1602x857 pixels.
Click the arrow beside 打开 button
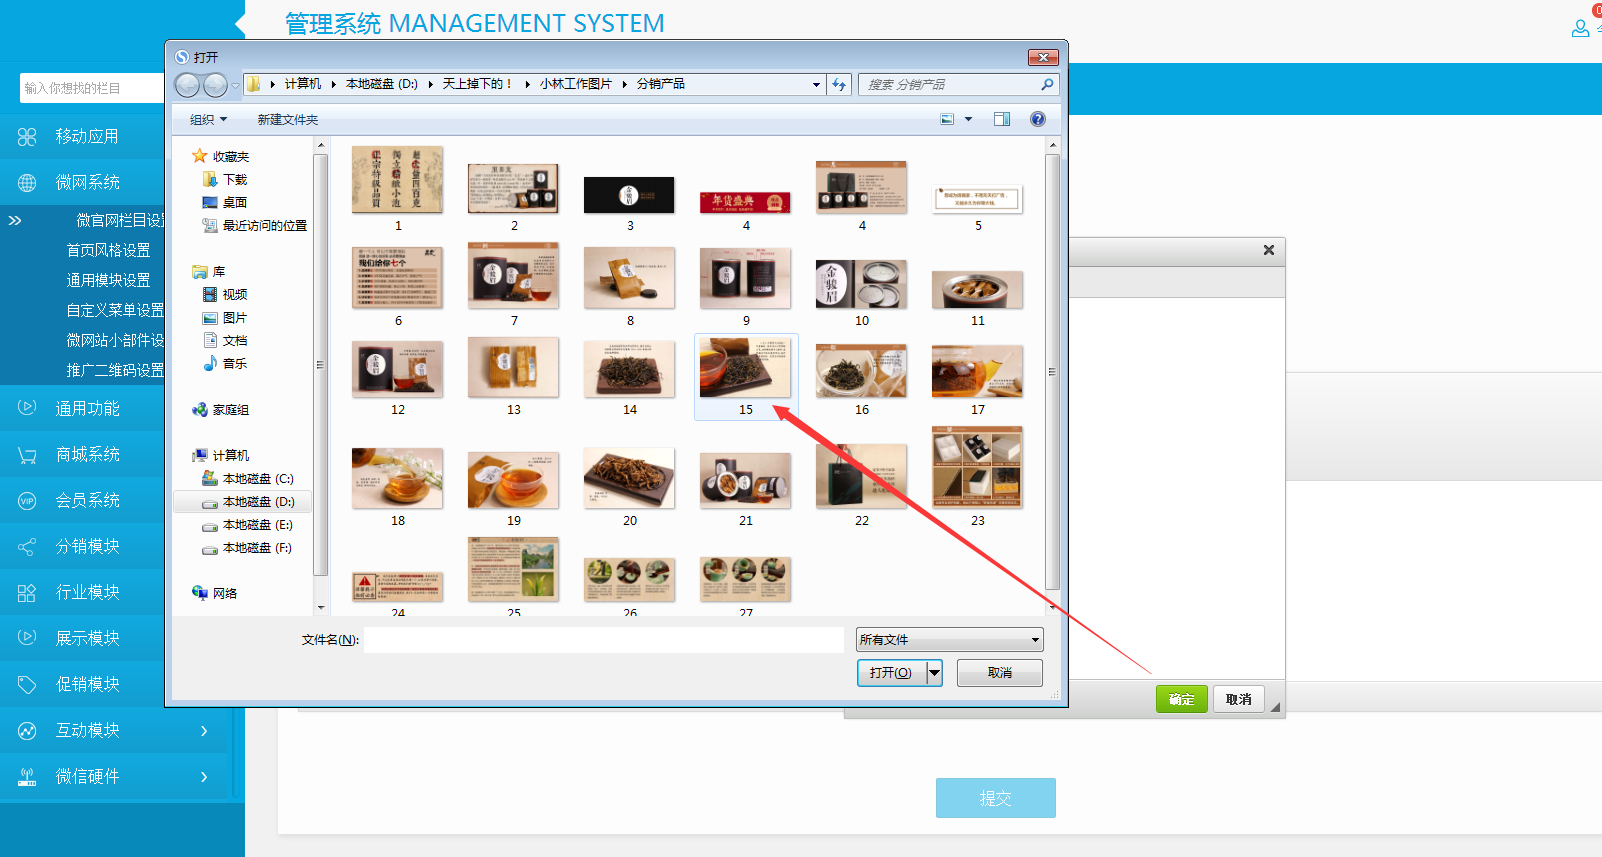[934, 673]
